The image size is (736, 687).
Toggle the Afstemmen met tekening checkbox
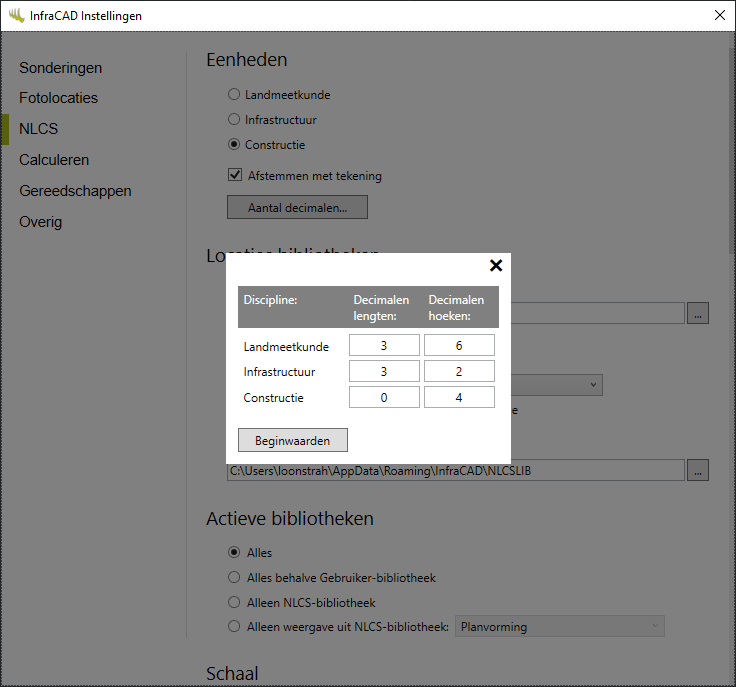click(235, 176)
